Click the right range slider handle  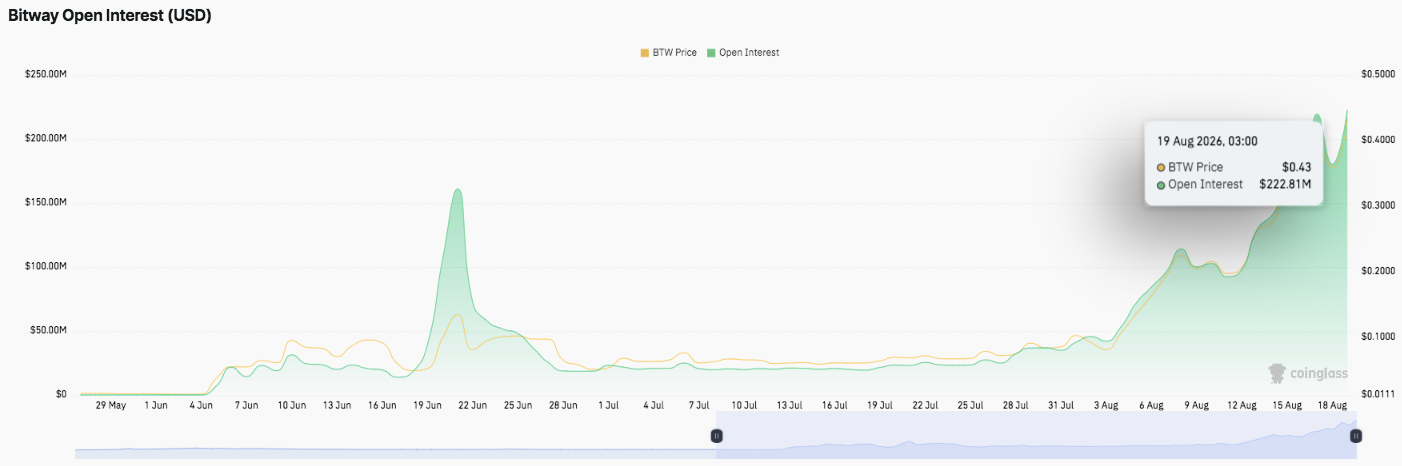(x=1357, y=436)
